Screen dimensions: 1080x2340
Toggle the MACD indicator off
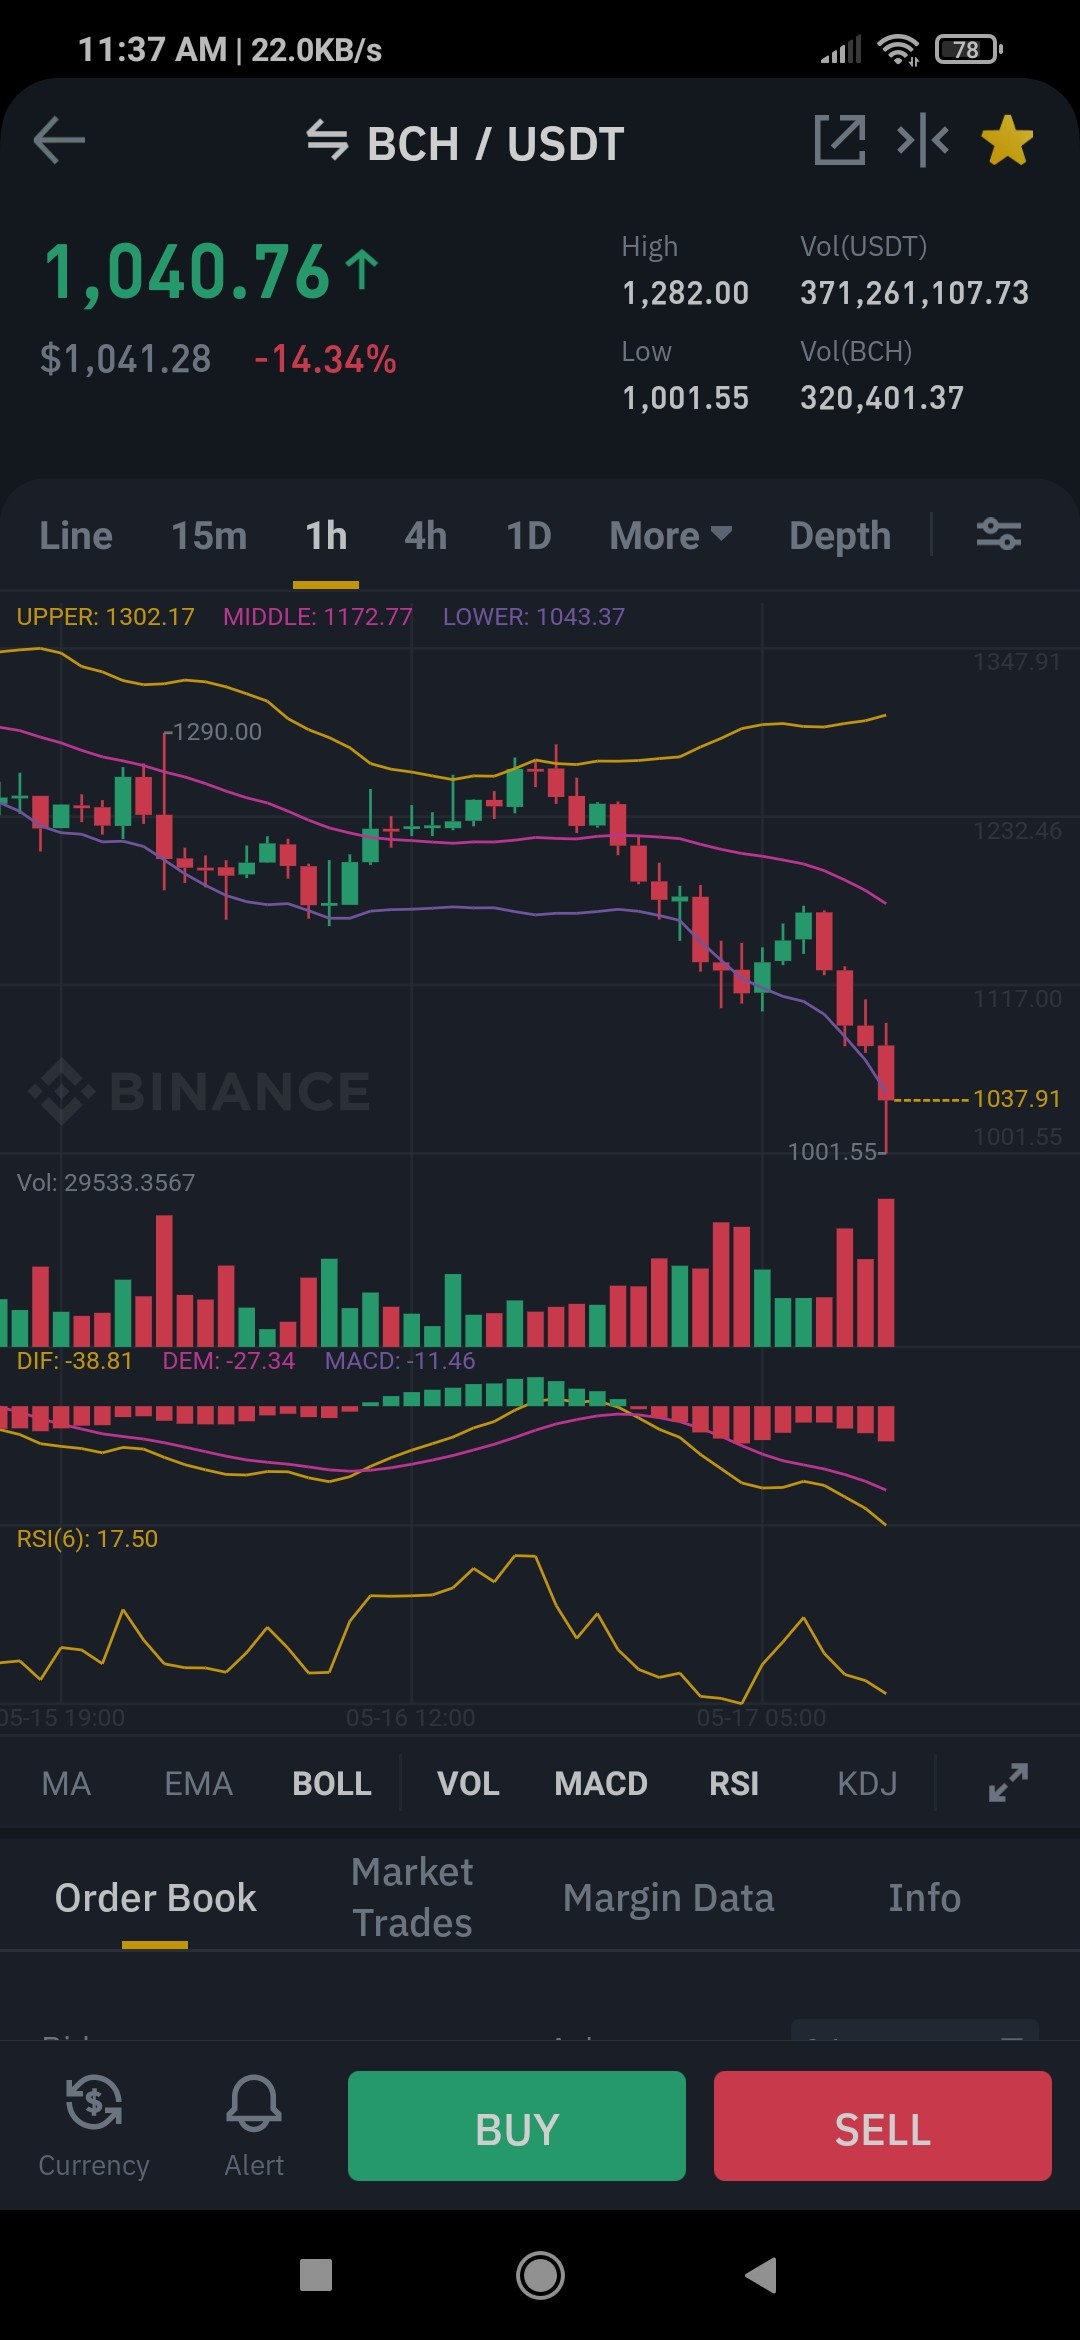pos(601,1783)
